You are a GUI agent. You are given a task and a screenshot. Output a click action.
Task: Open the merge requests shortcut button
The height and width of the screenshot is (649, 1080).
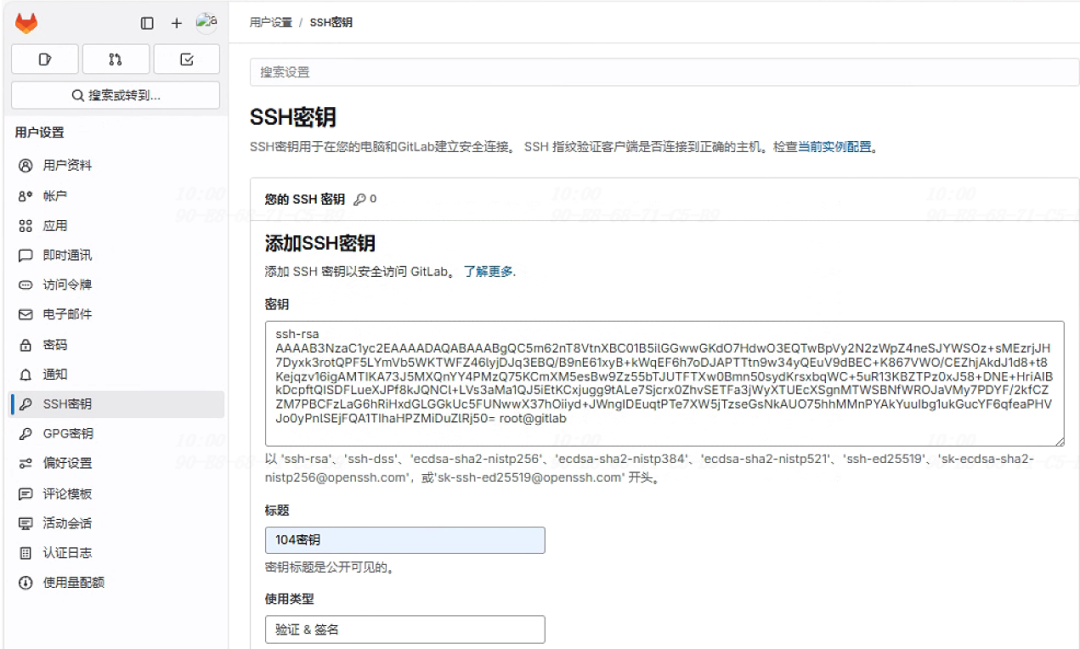[116, 59]
